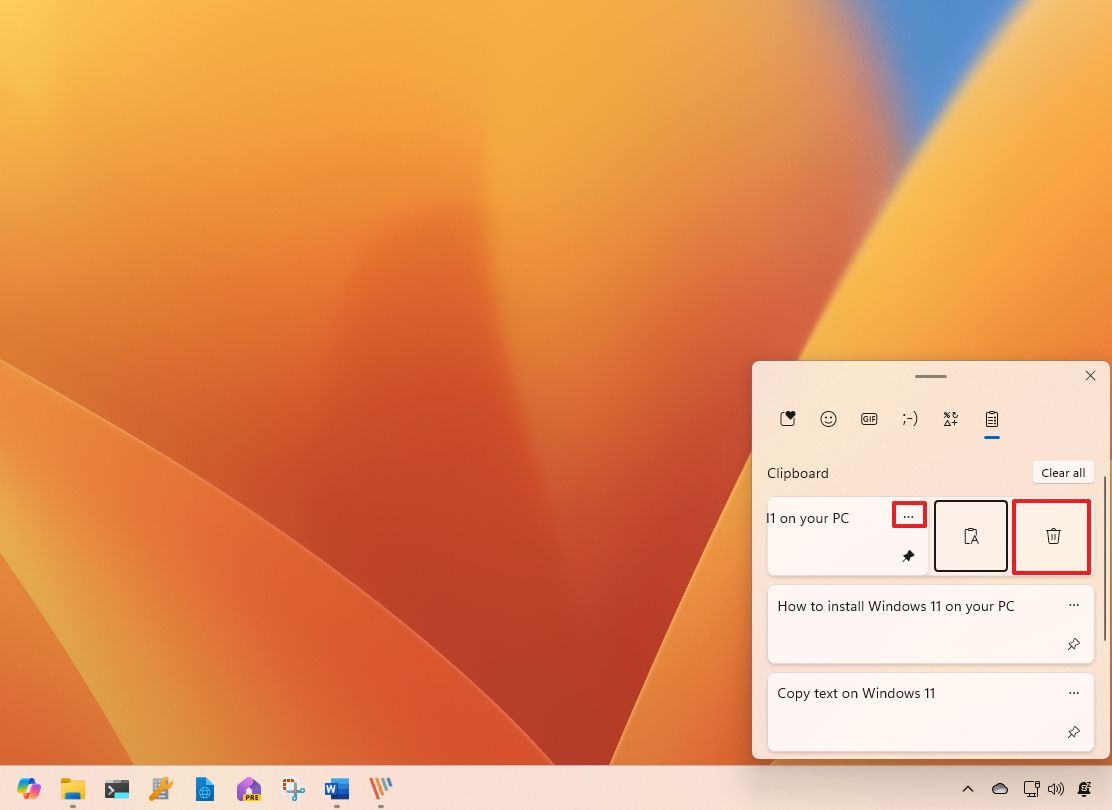Paste the first item as plain text

tap(970, 536)
